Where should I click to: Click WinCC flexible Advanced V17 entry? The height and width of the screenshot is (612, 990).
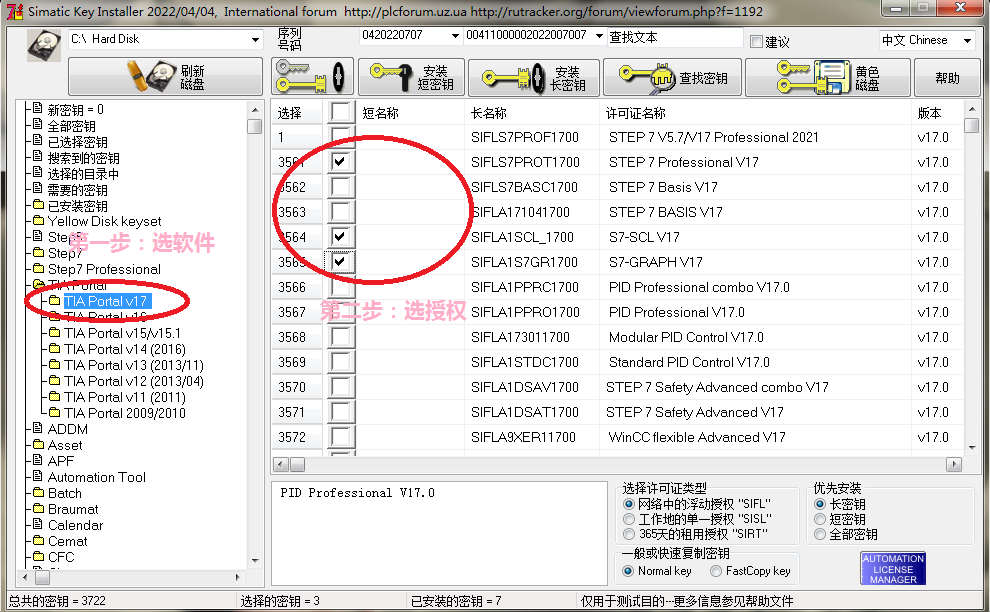point(697,437)
